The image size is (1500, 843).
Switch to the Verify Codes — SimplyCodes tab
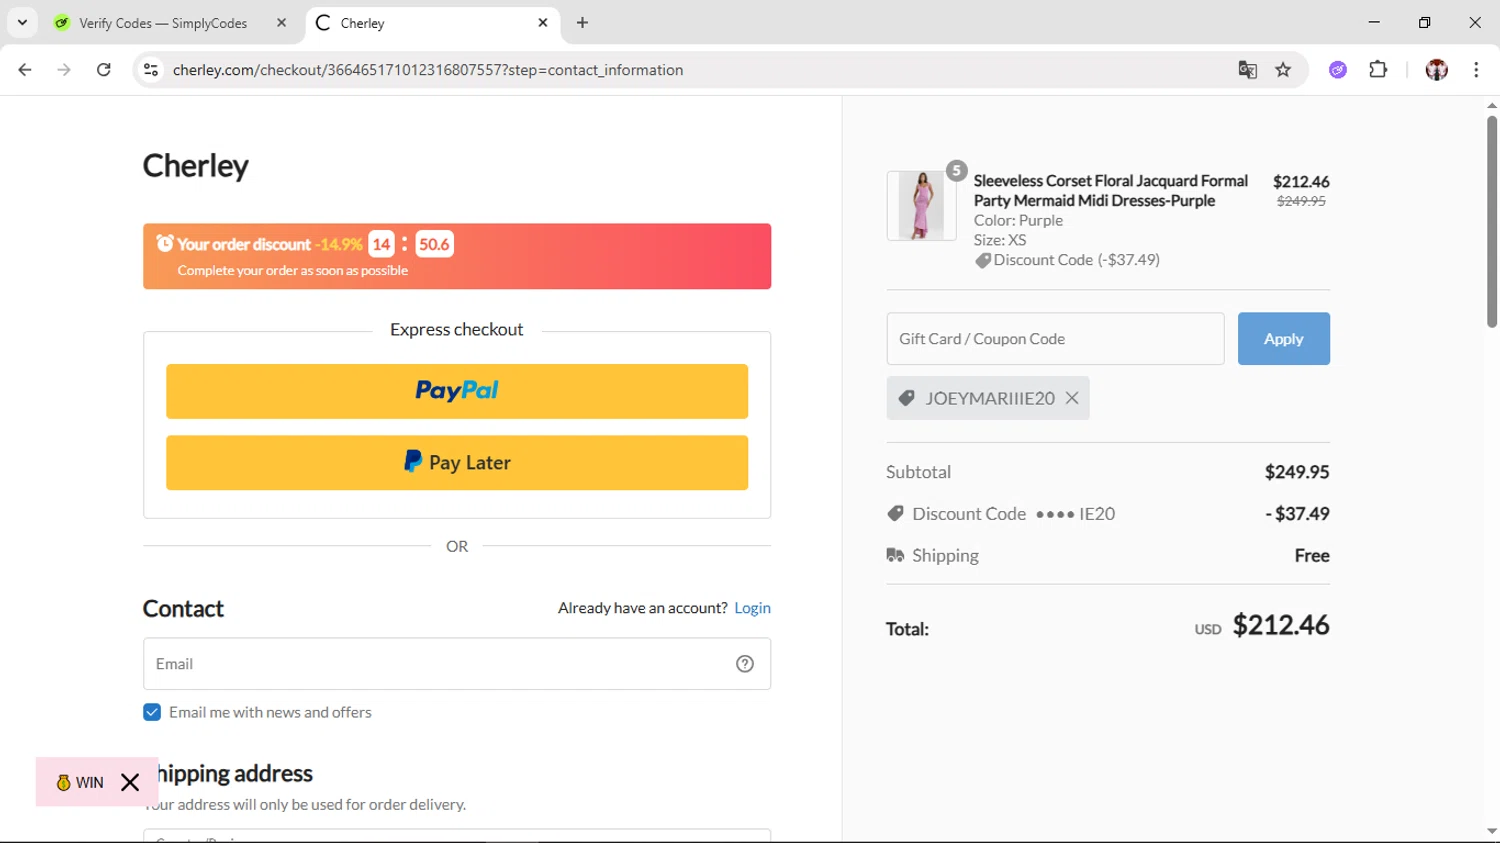[x=163, y=23]
